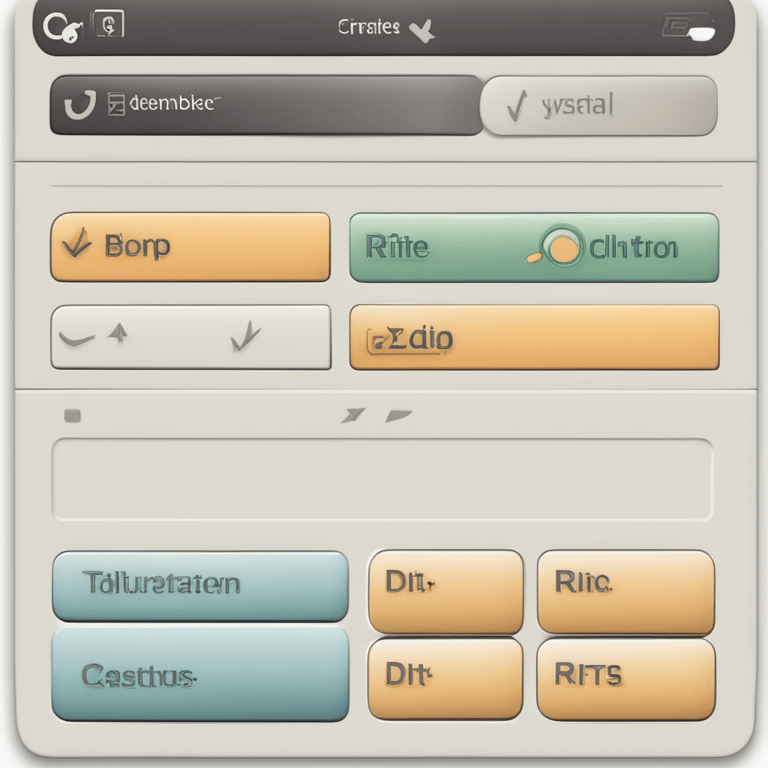Click the orange RITS button
The height and width of the screenshot is (768, 768).
(x=626, y=679)
